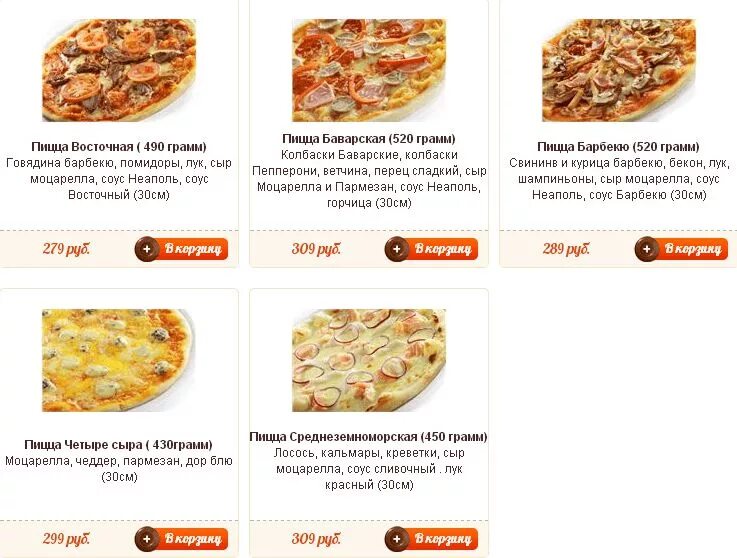Add Пицца Баварская using В корзину button
The width and height of the screenshot is (737, 558).
pos(431,249)
